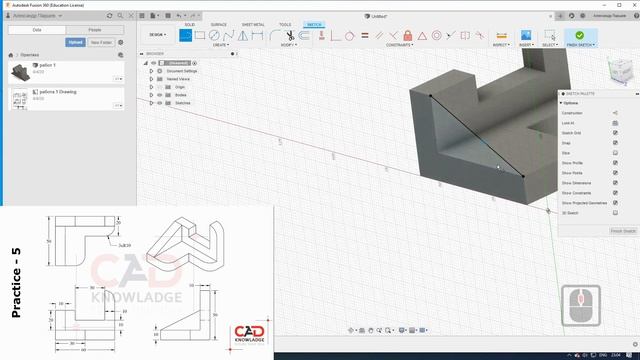The width and height of the screenshot is (640, 360).
Task: Click the Insert image icon
Action: coord(526,35)
